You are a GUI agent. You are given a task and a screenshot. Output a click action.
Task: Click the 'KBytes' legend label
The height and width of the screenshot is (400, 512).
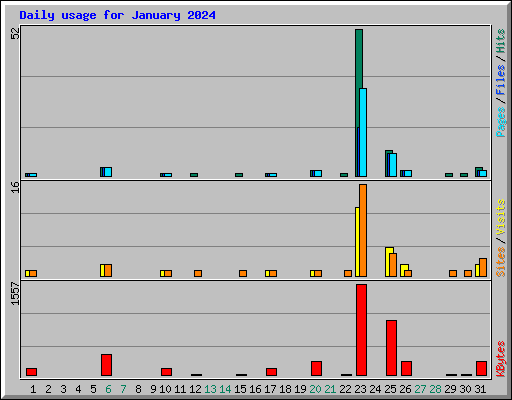500,359
